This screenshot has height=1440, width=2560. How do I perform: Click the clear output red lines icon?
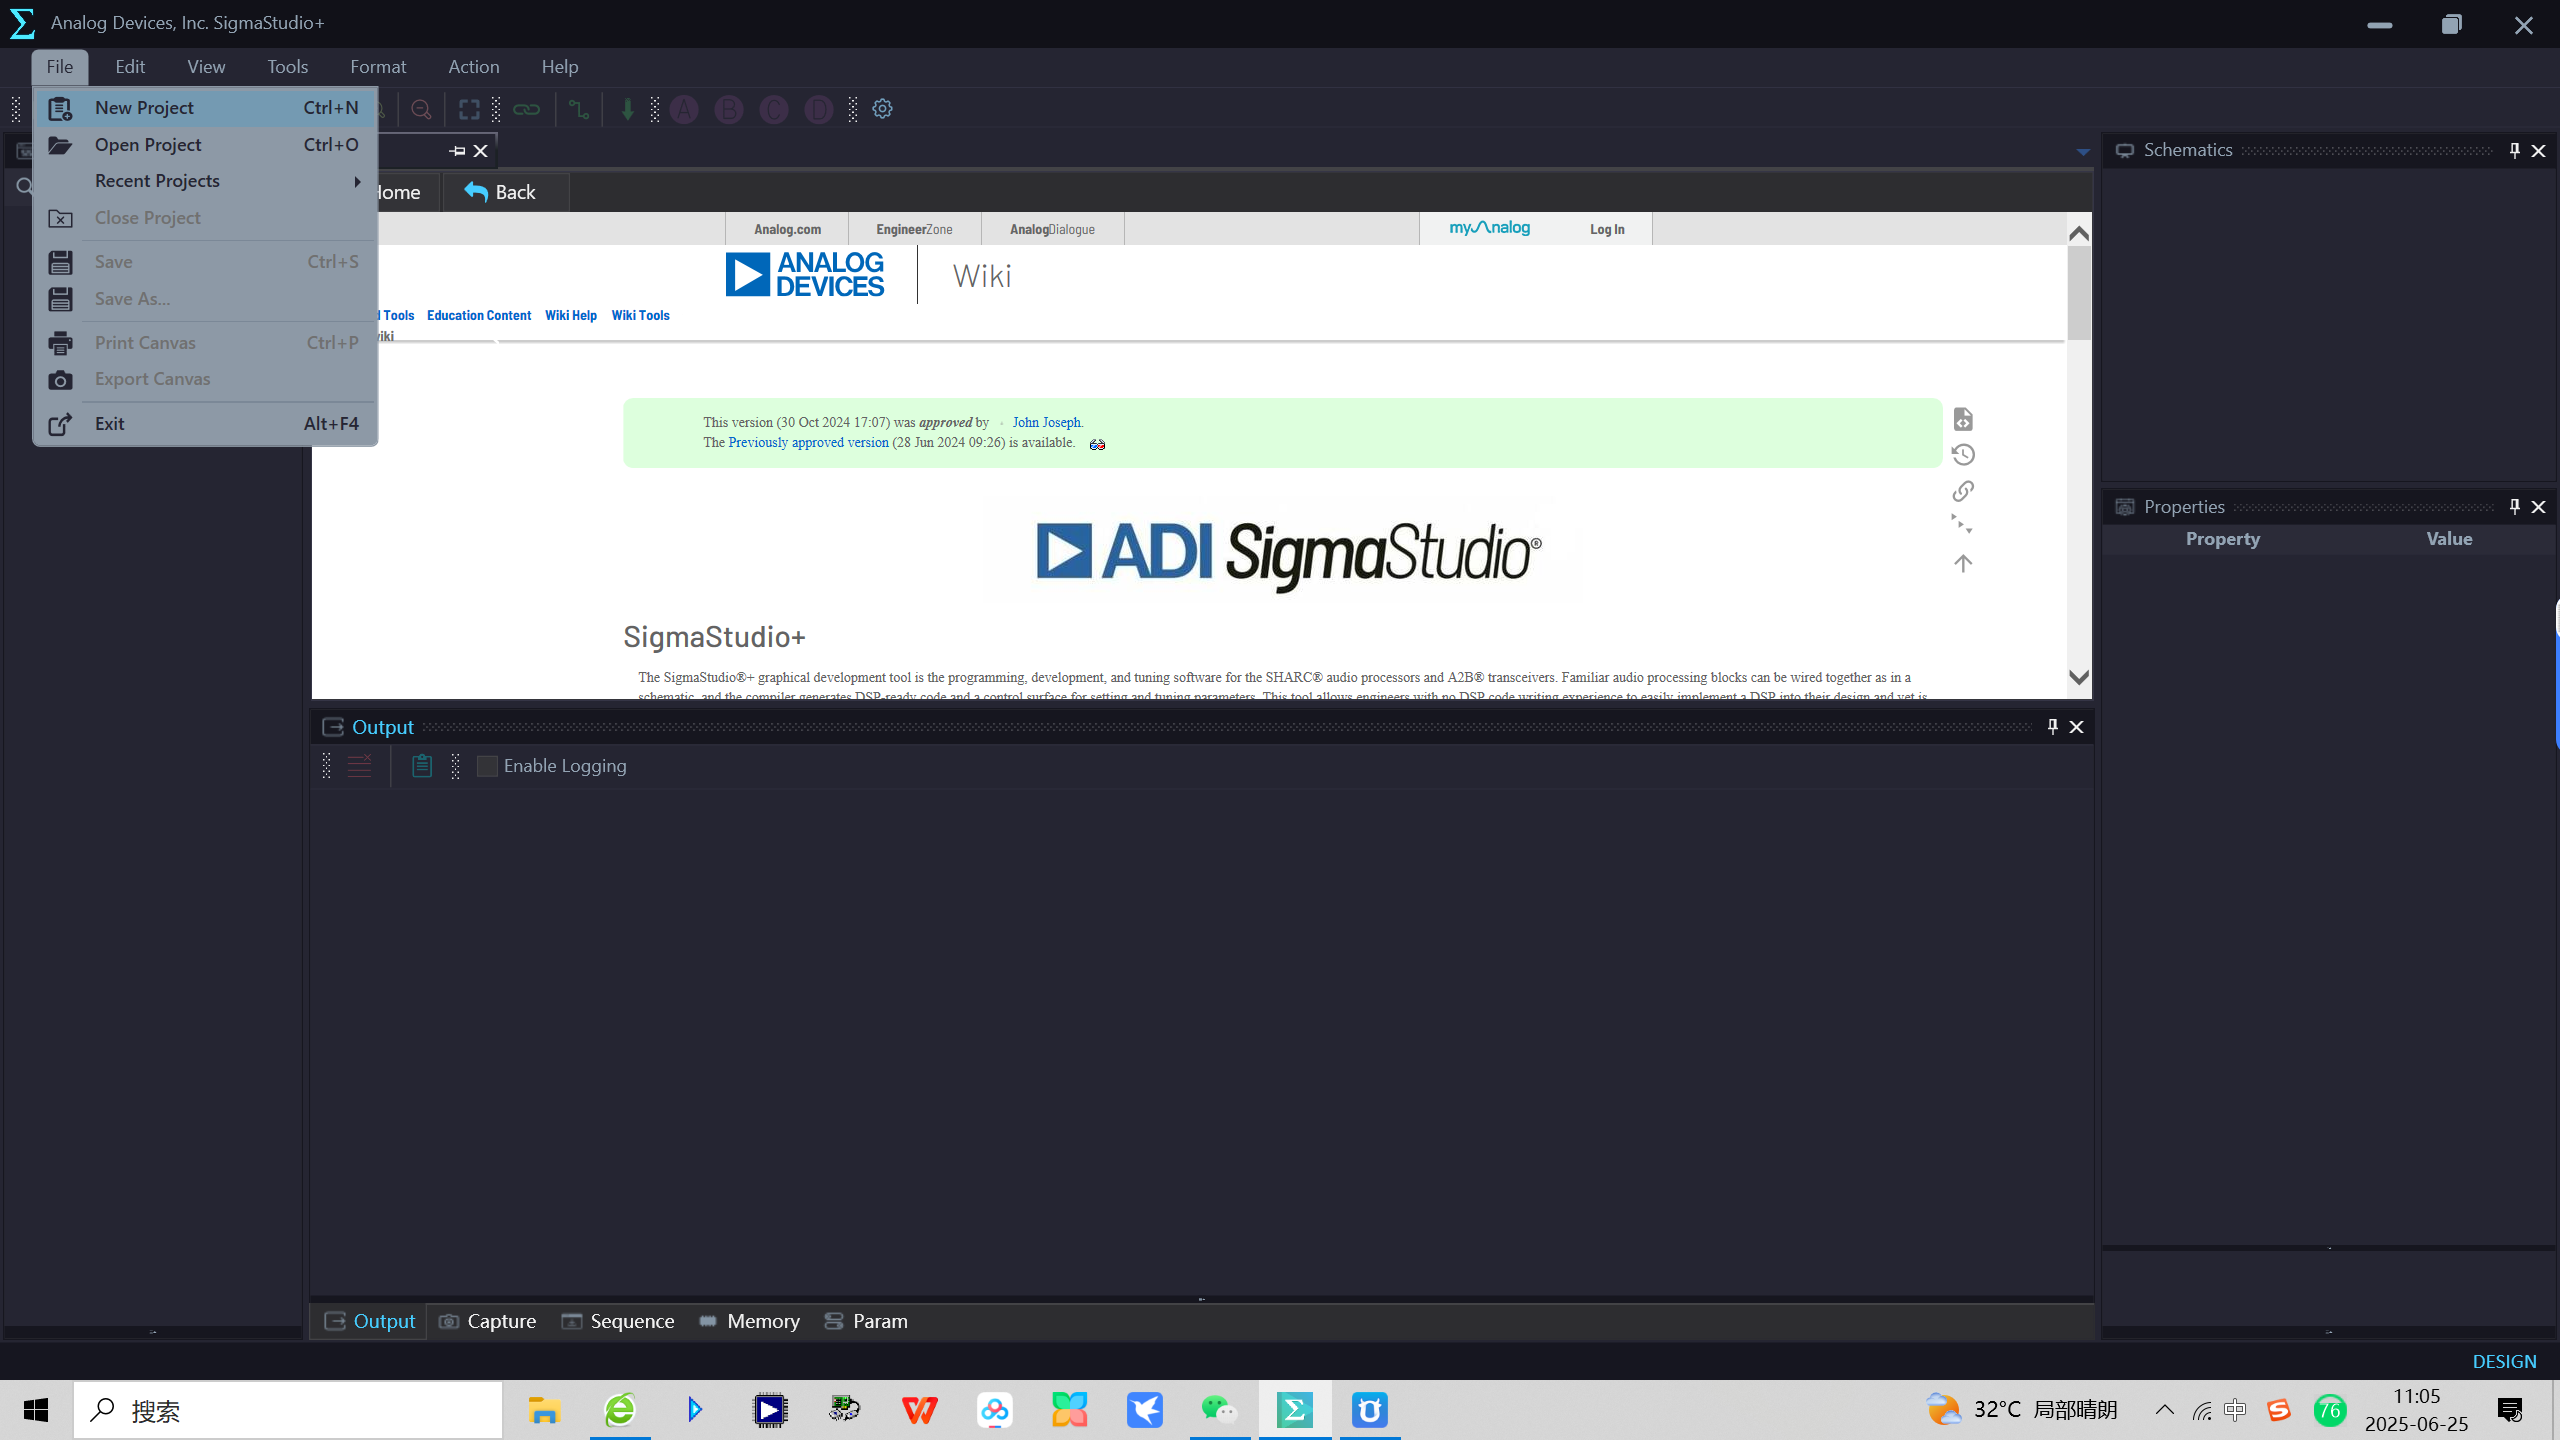[x=359, y=766]
